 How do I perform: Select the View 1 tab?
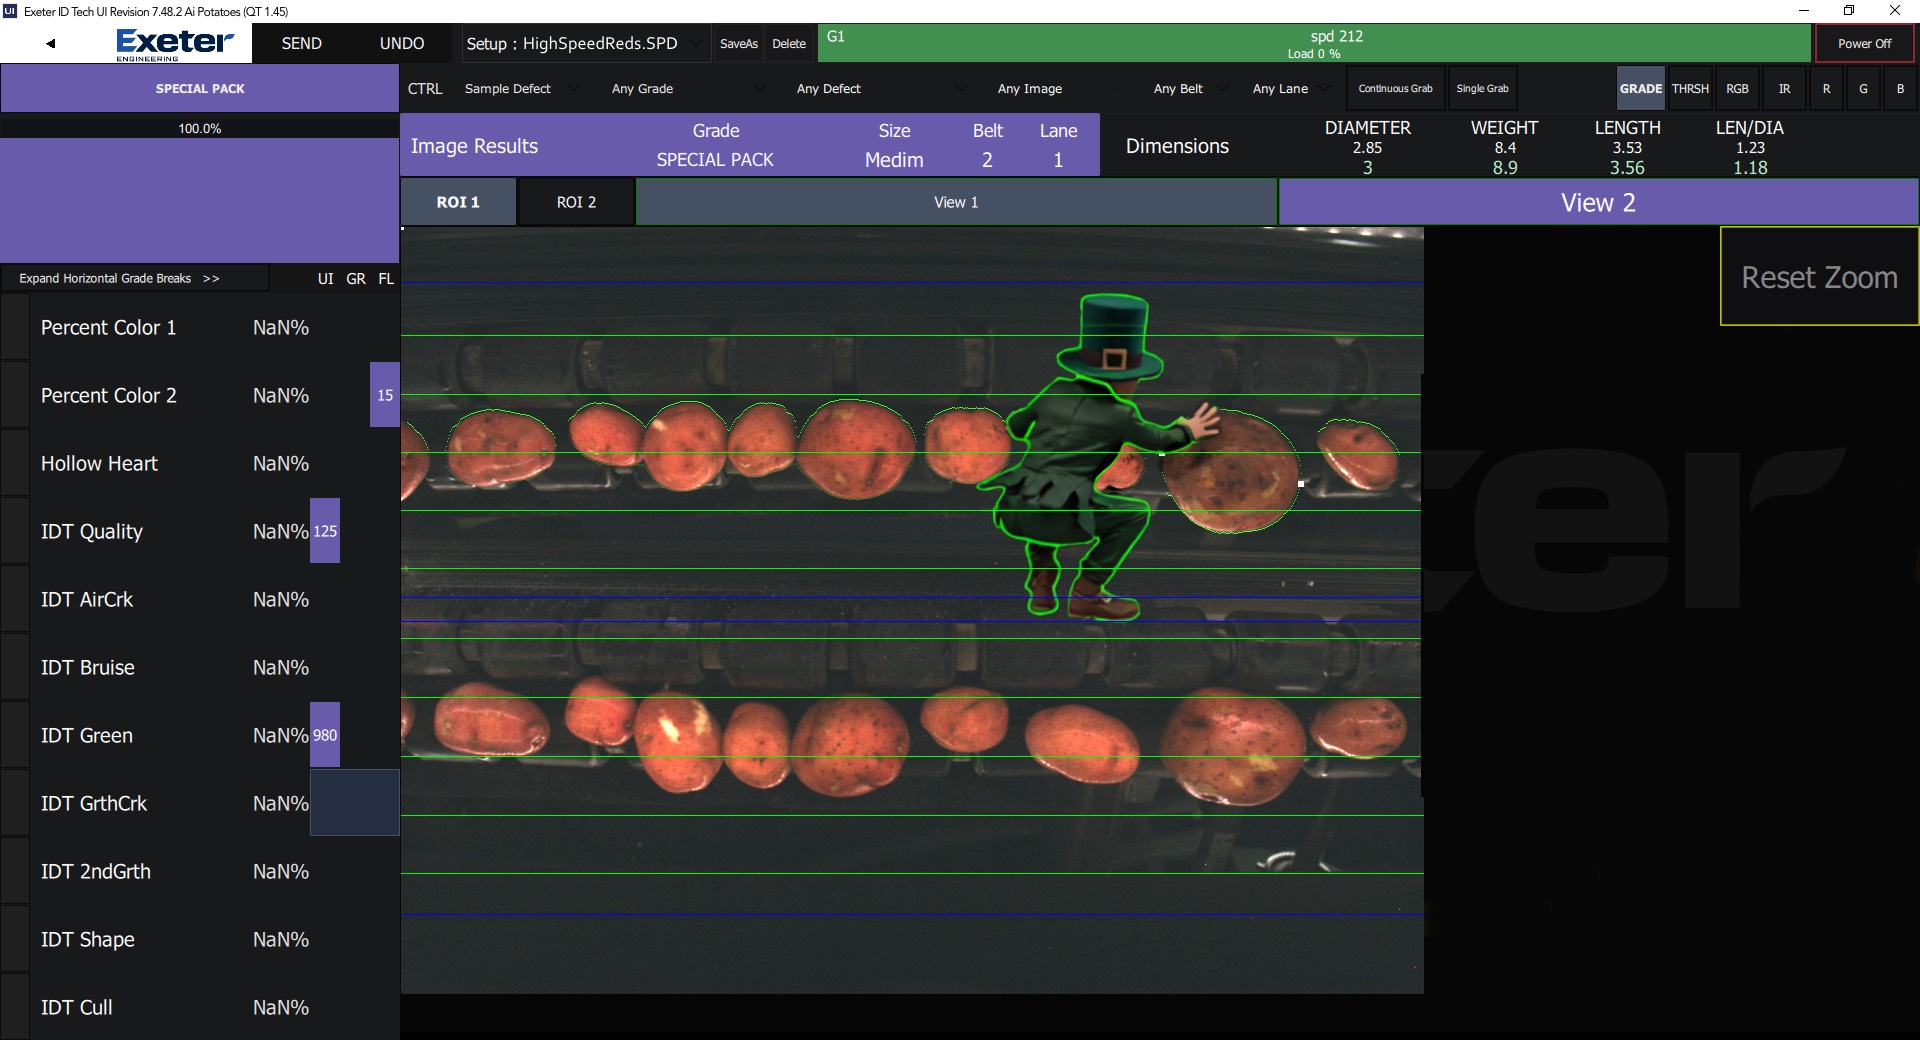[956, 202]
